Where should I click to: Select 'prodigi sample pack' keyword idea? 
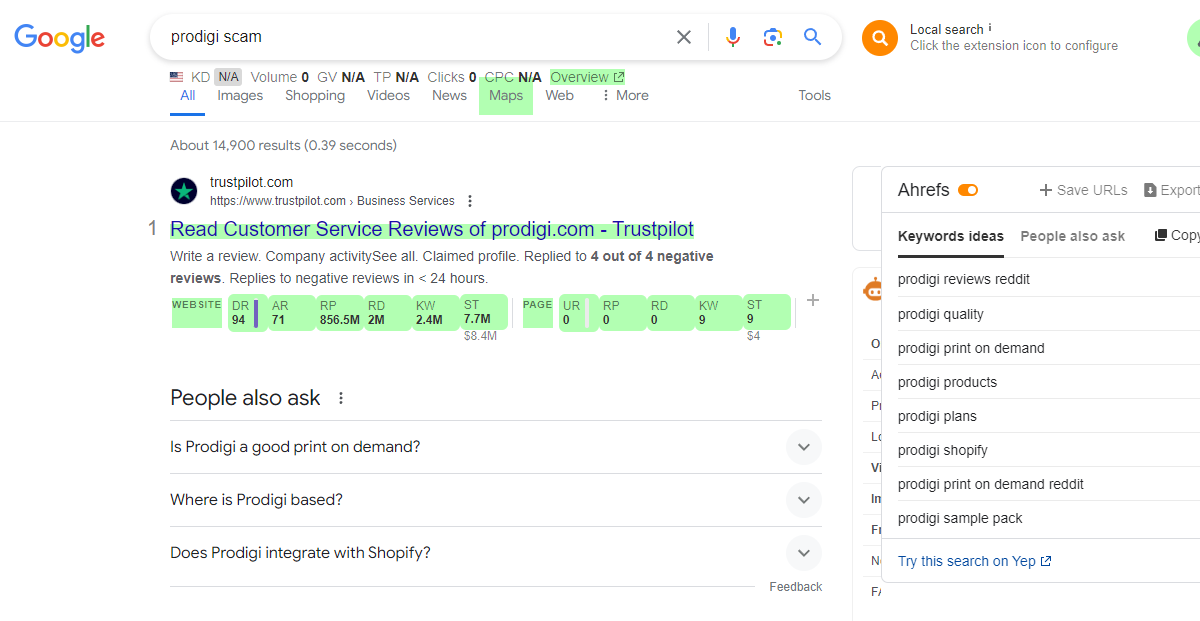point(960,518)
